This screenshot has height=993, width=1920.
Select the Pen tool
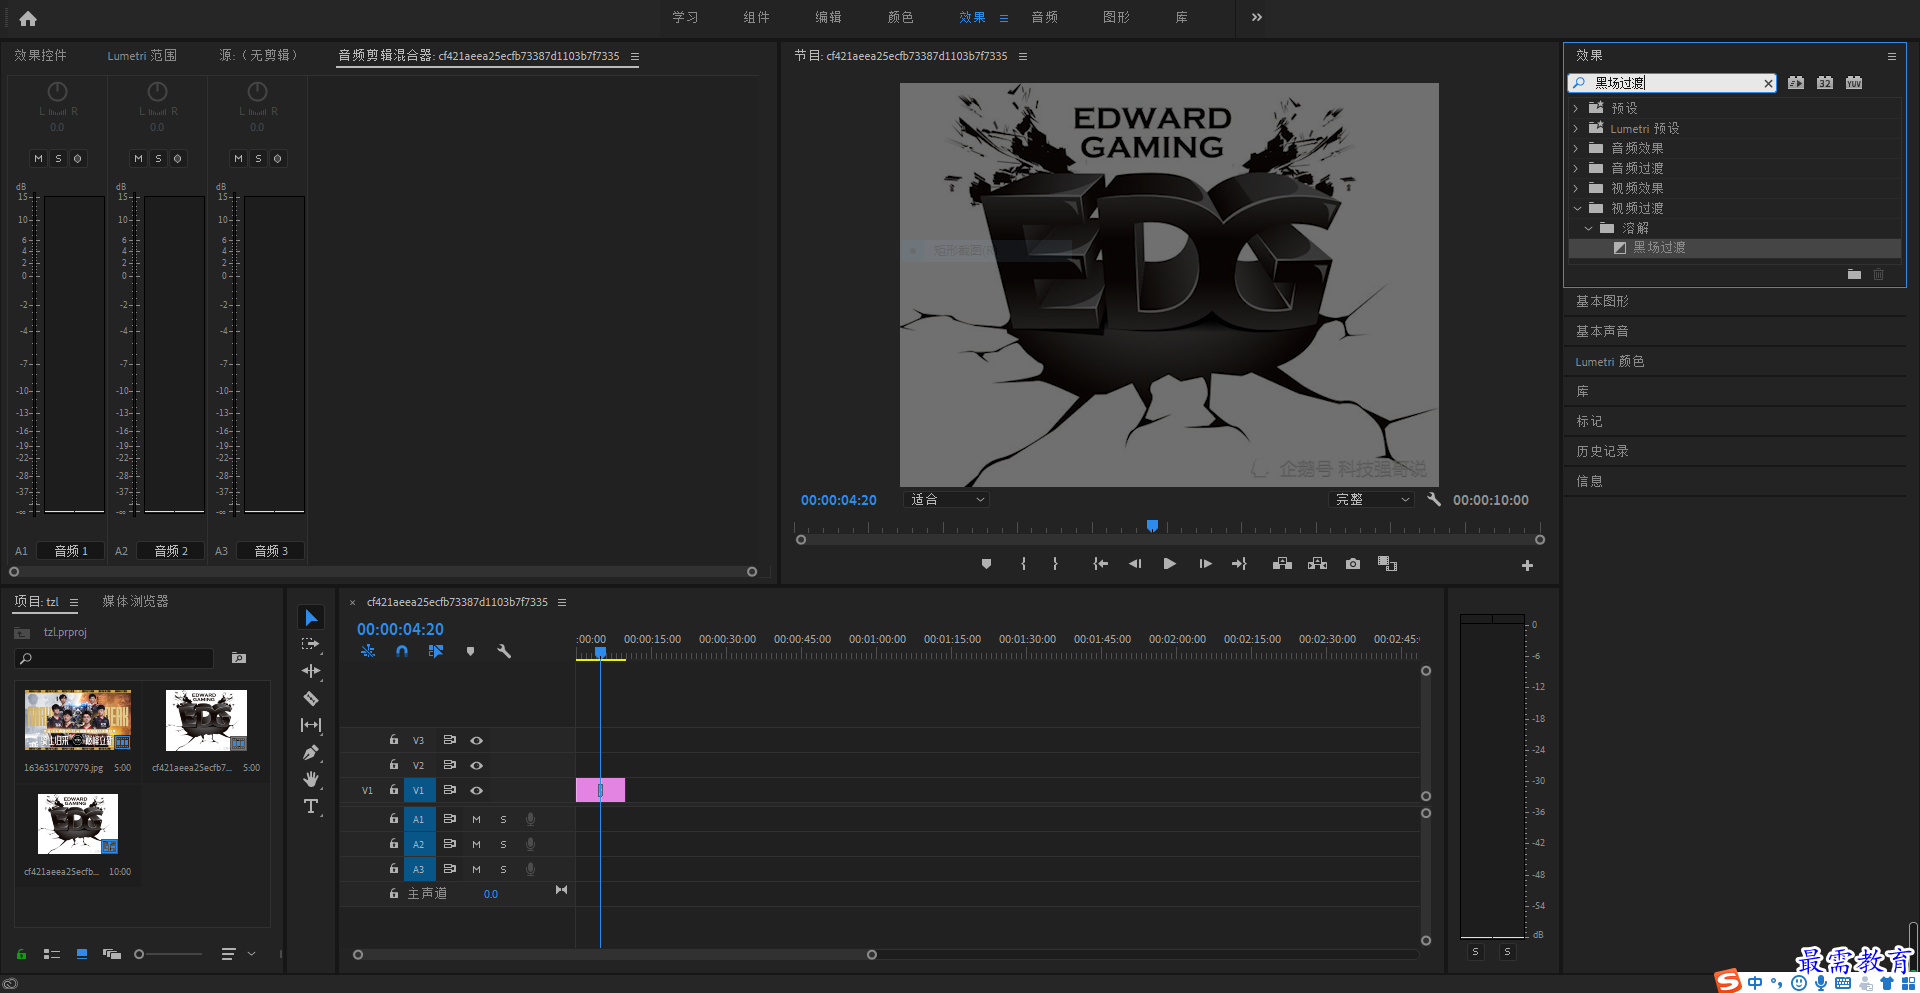pos(311,752)
